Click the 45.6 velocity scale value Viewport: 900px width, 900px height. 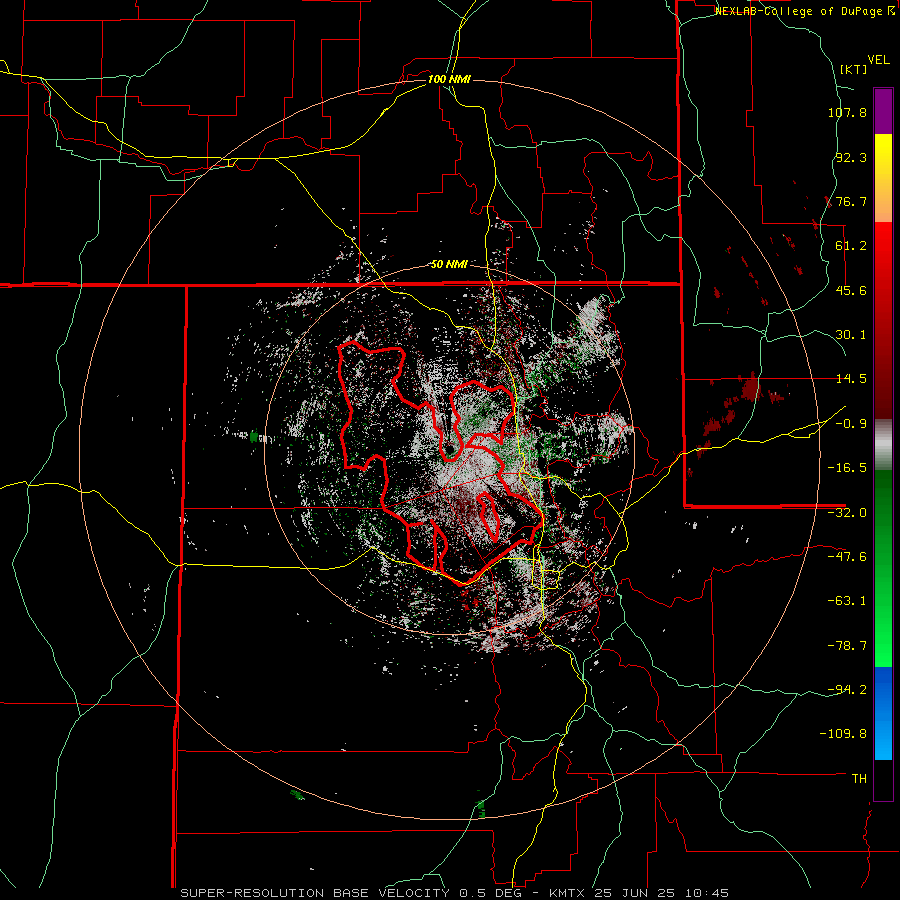851,290
